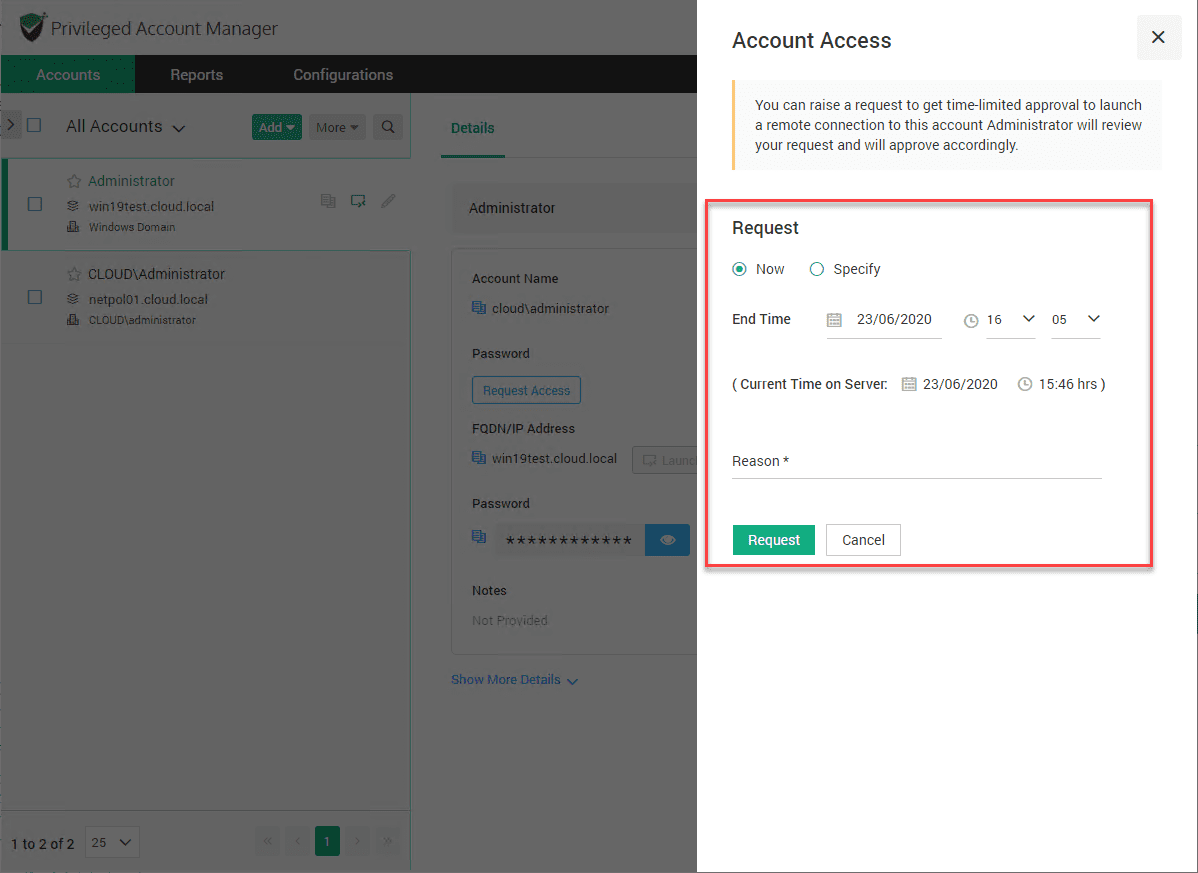Select the Now radio option

tap(740, 269)
